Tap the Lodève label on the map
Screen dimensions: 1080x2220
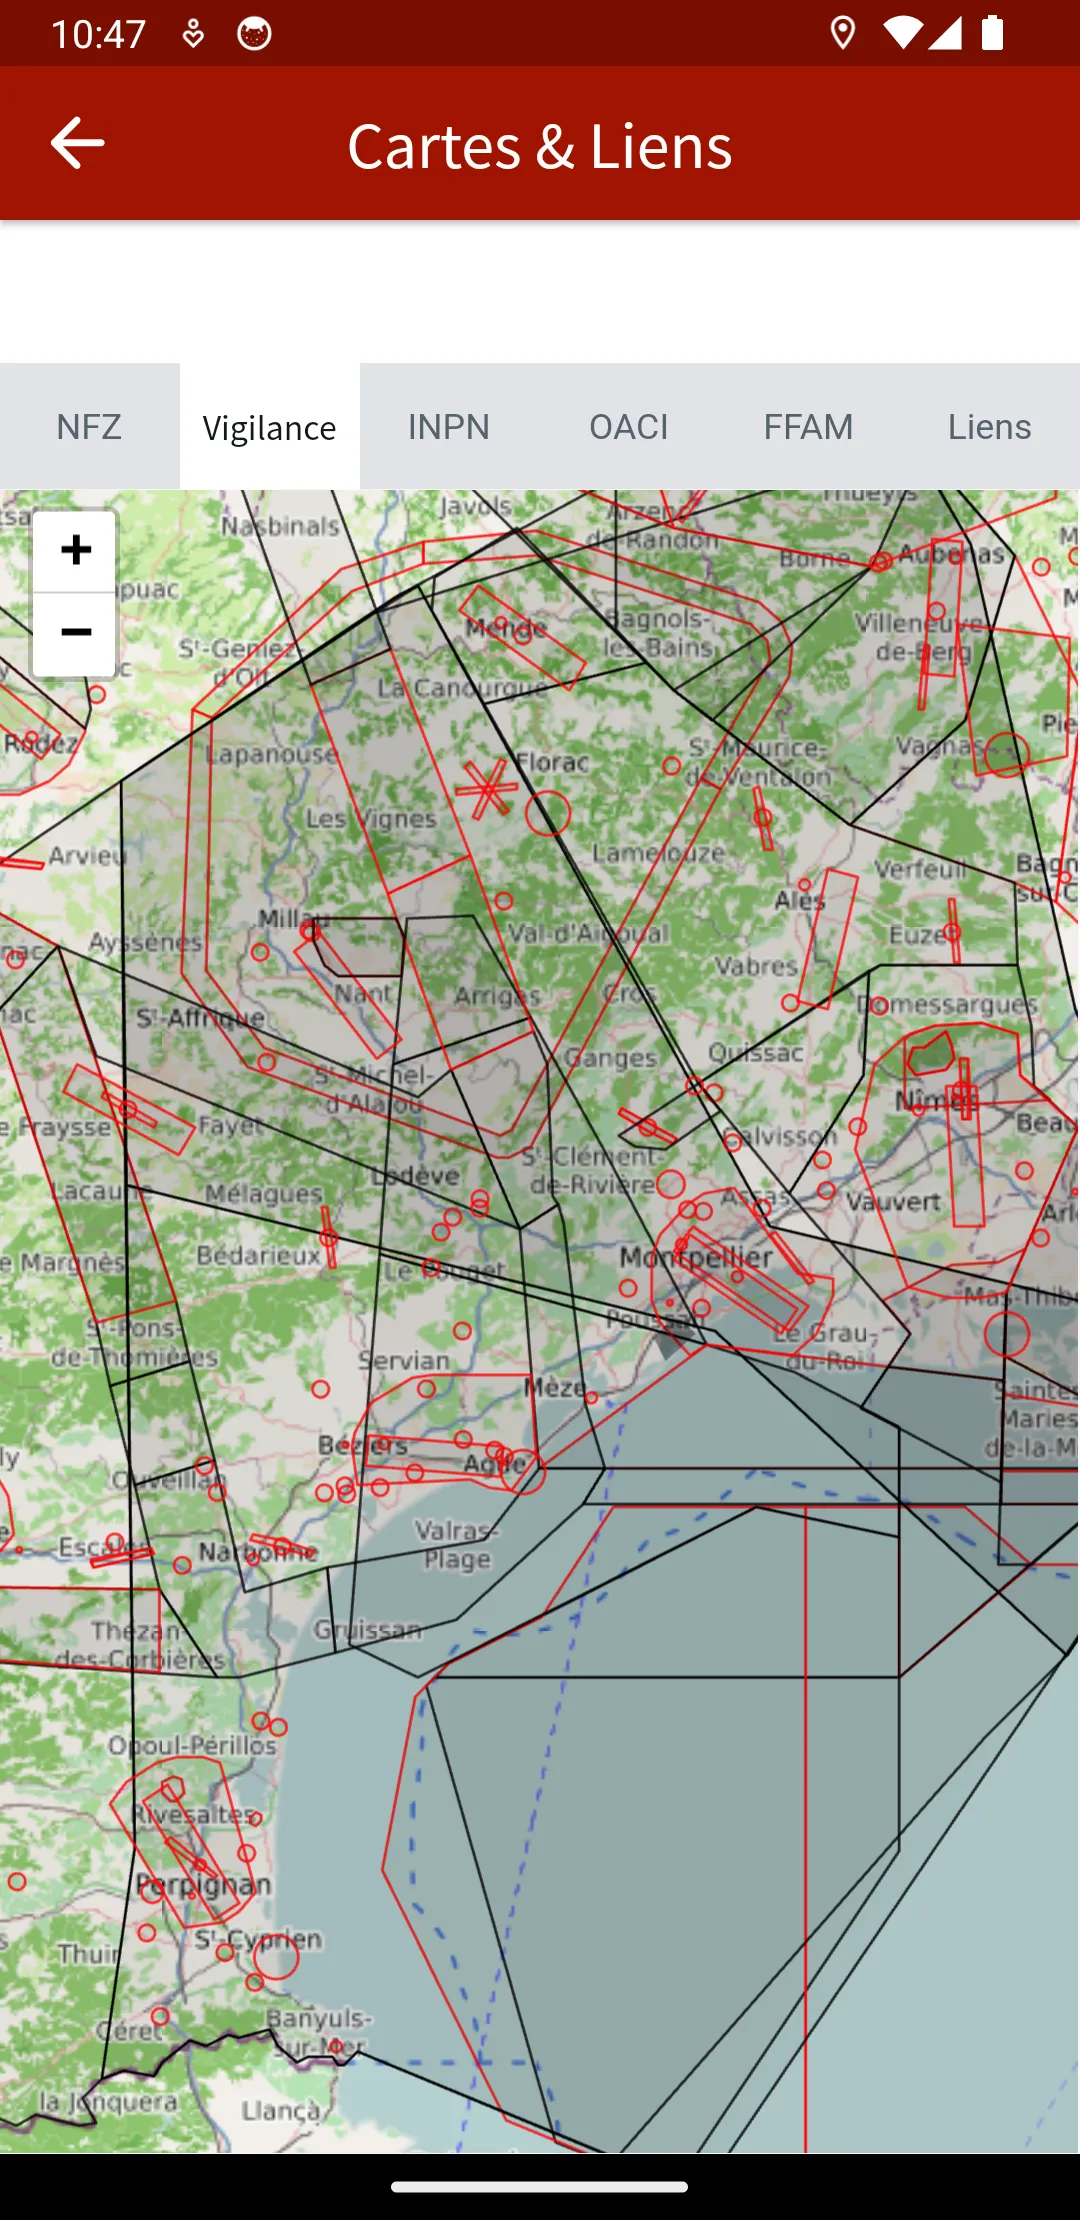click(x=415, y=1175)
